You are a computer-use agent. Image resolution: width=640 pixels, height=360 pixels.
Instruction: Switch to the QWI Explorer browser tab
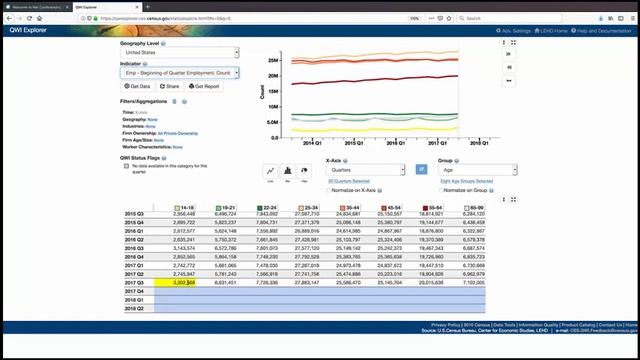107,7
